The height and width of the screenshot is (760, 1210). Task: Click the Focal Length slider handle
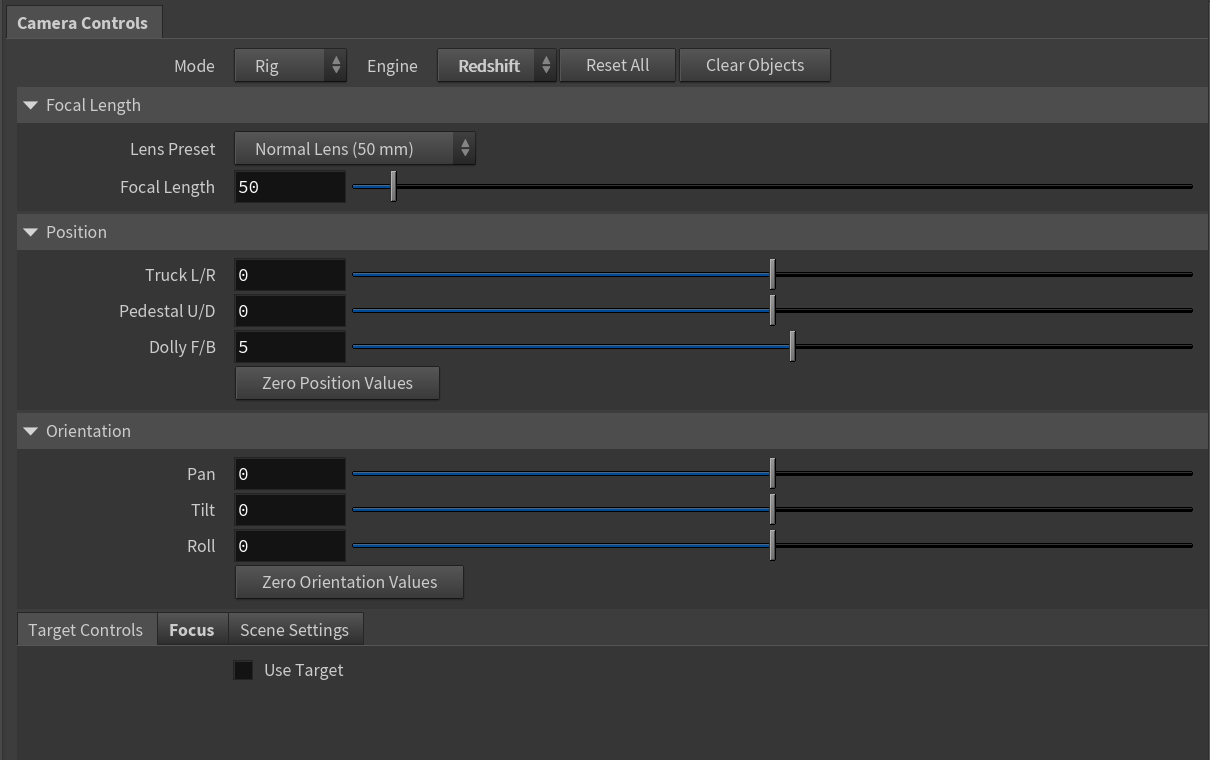pyautogui.click(x=393, y=187)
